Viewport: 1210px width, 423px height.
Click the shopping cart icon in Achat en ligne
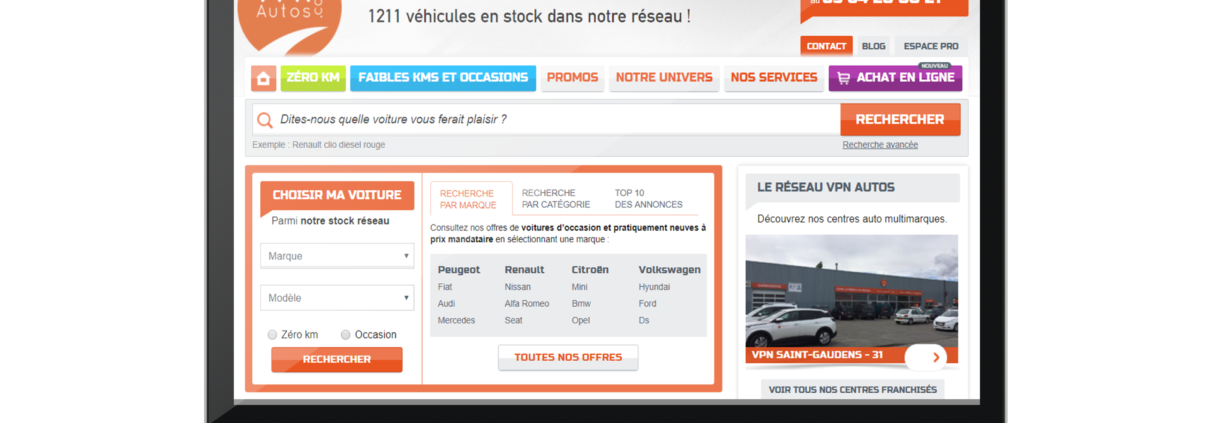tap(843, 78)
